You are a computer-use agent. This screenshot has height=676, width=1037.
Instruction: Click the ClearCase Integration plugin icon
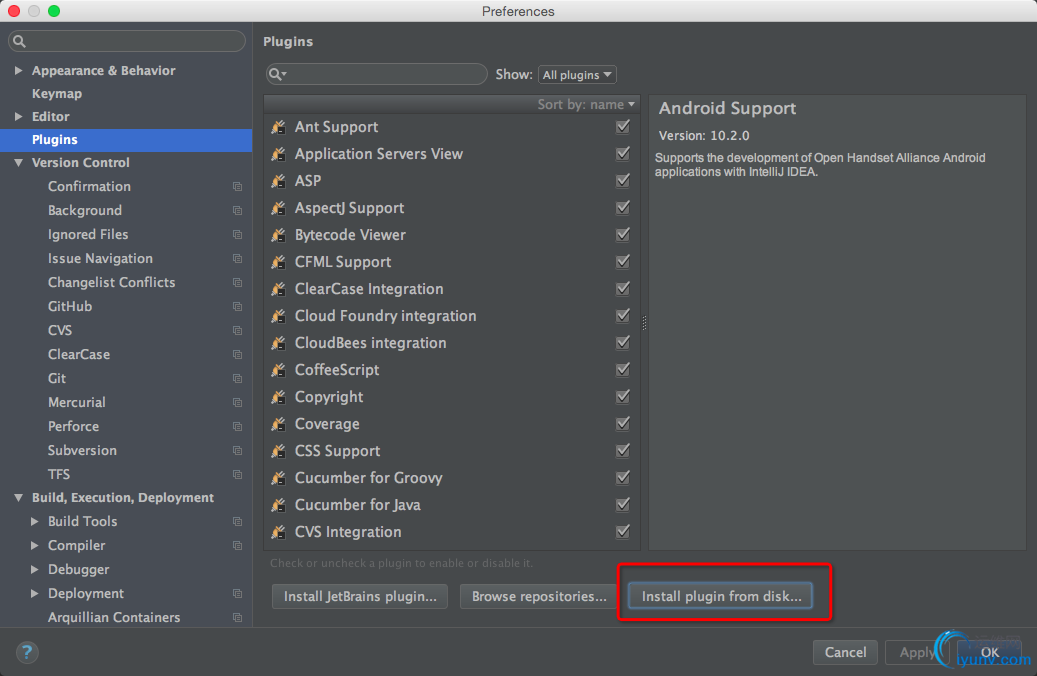278,289
